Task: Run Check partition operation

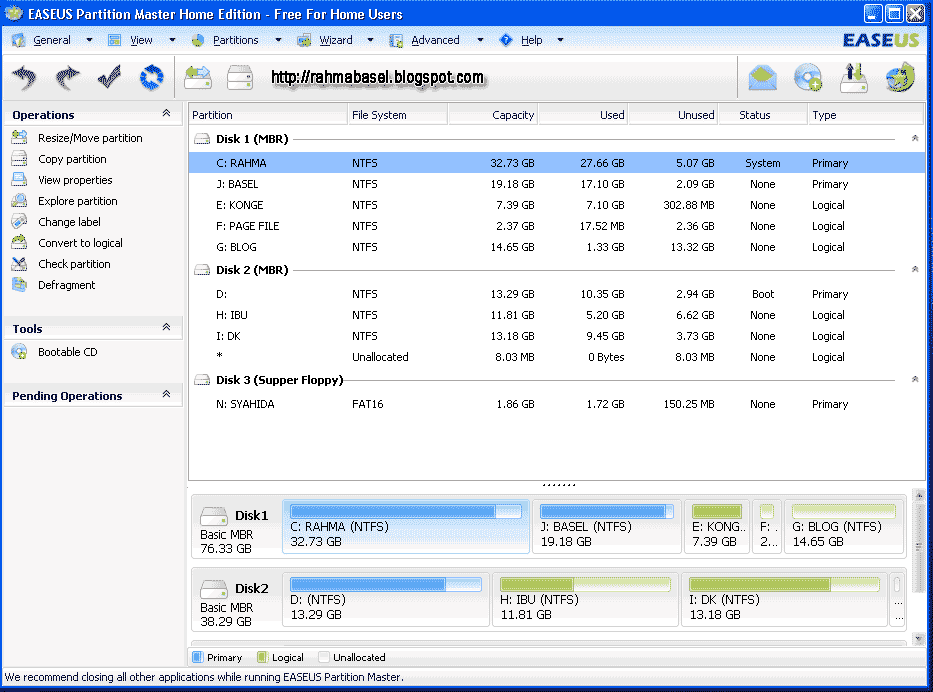Action: [74, 264]
